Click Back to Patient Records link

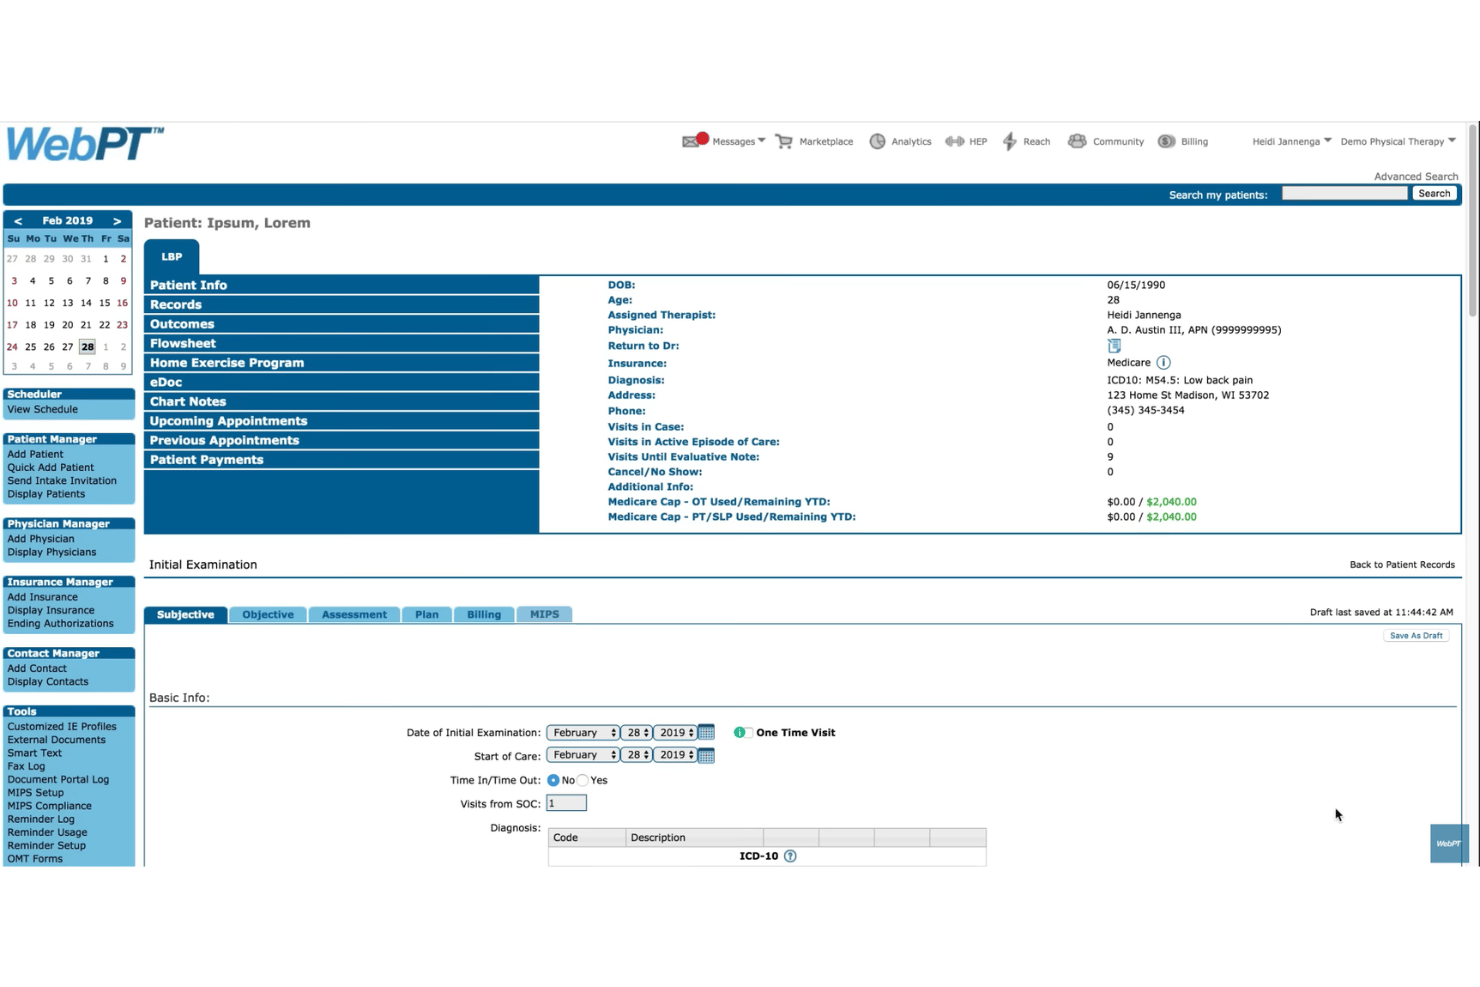tap(1402, 565)
